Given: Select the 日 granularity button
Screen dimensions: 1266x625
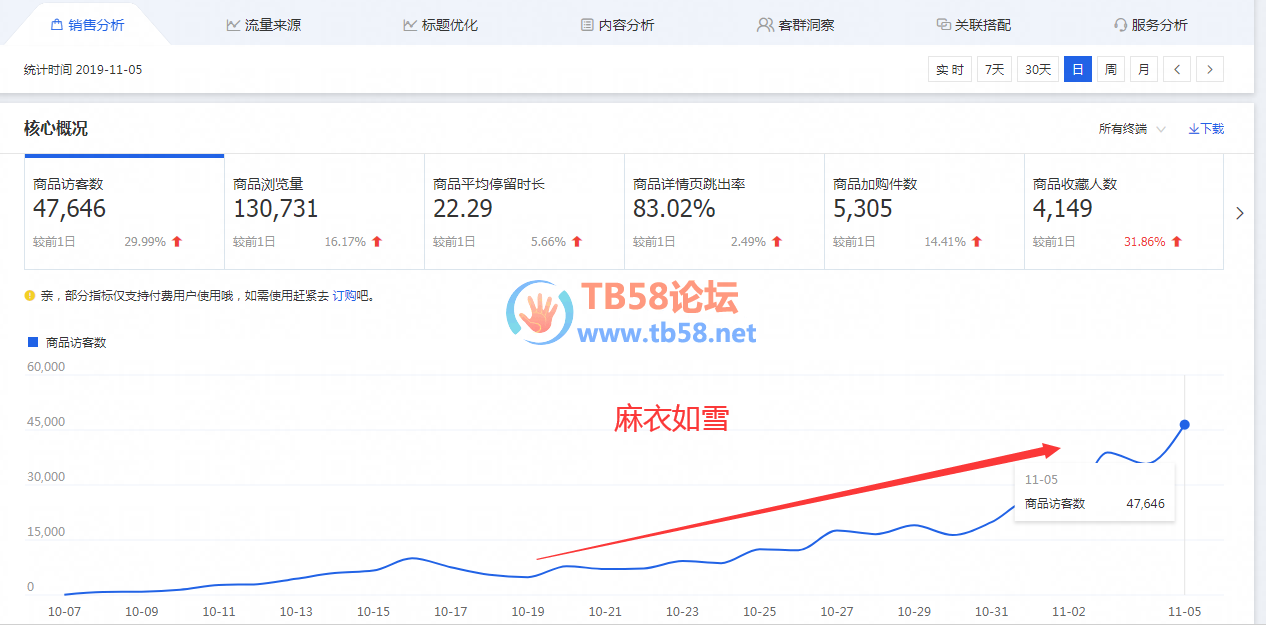Looking at the screenshot, I should (x=1077, y=70).
